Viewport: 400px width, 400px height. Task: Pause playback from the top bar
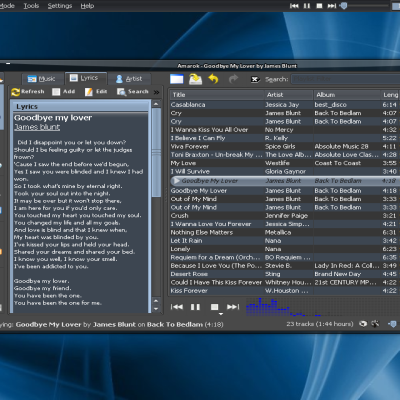click(307, 6)
